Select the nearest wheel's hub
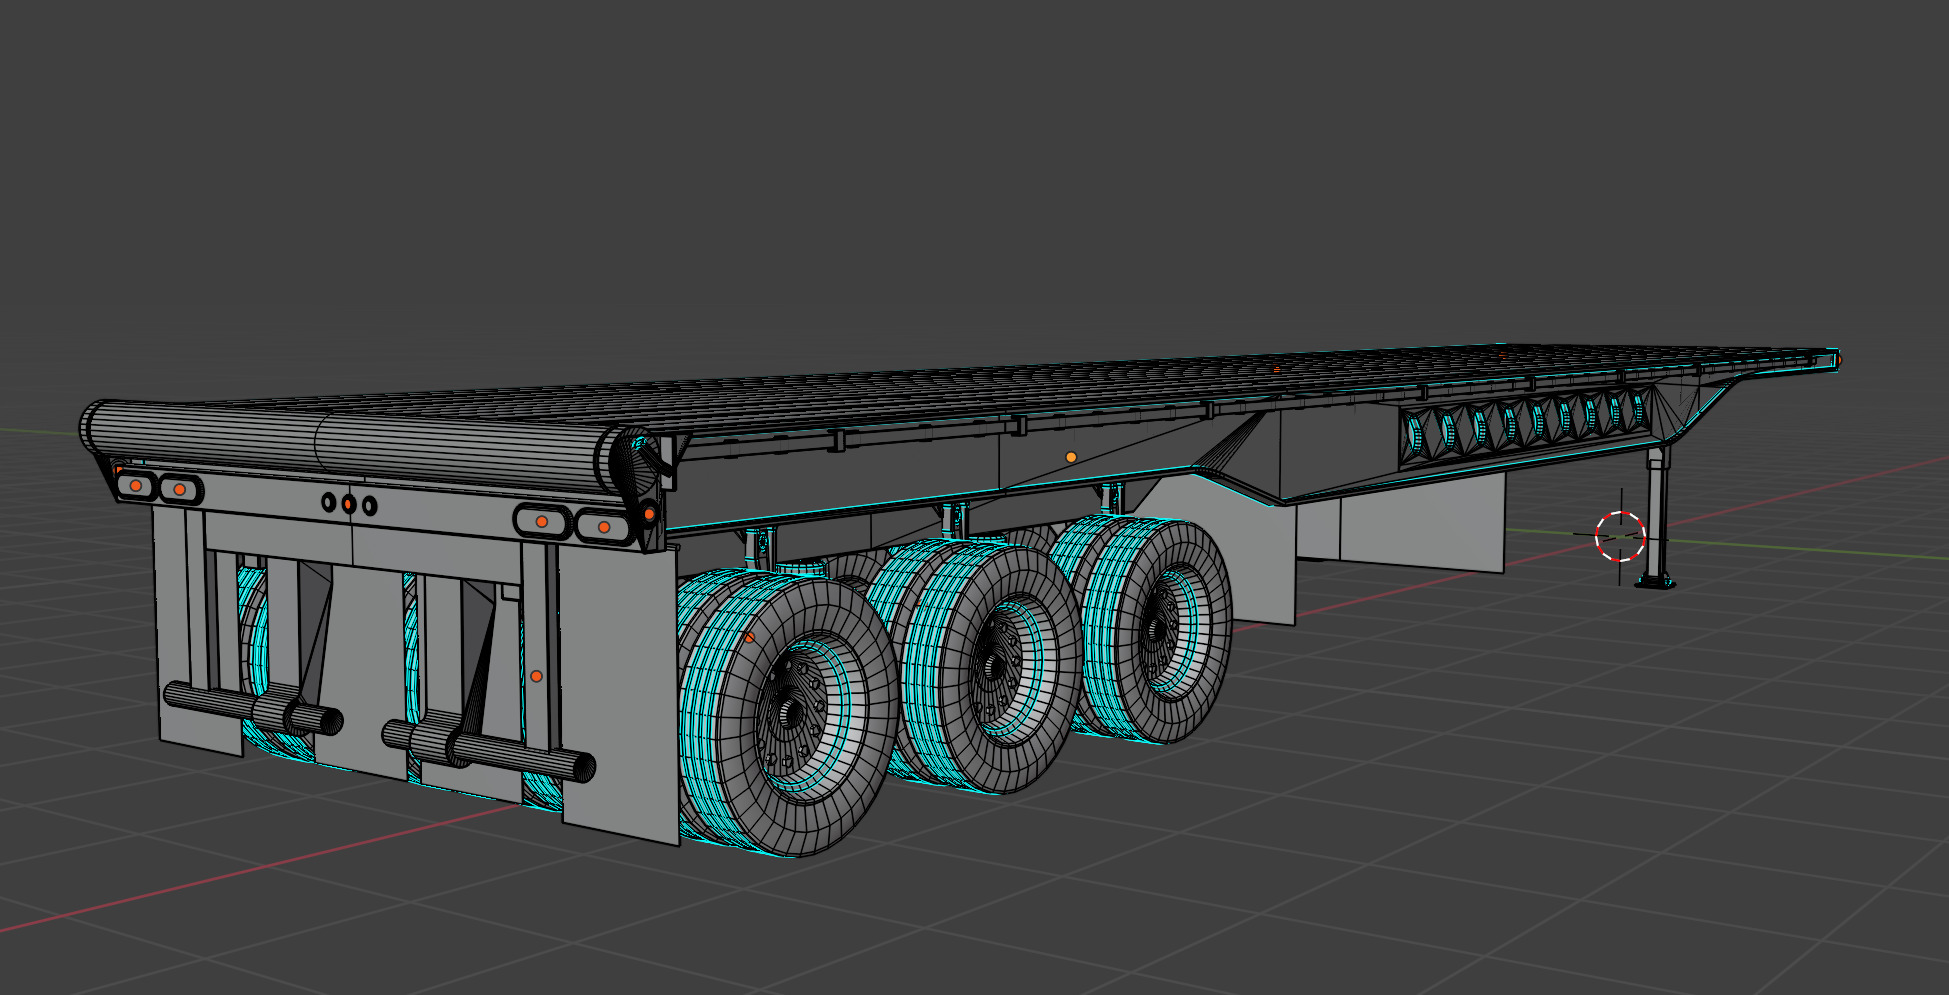 coord(793,712)
